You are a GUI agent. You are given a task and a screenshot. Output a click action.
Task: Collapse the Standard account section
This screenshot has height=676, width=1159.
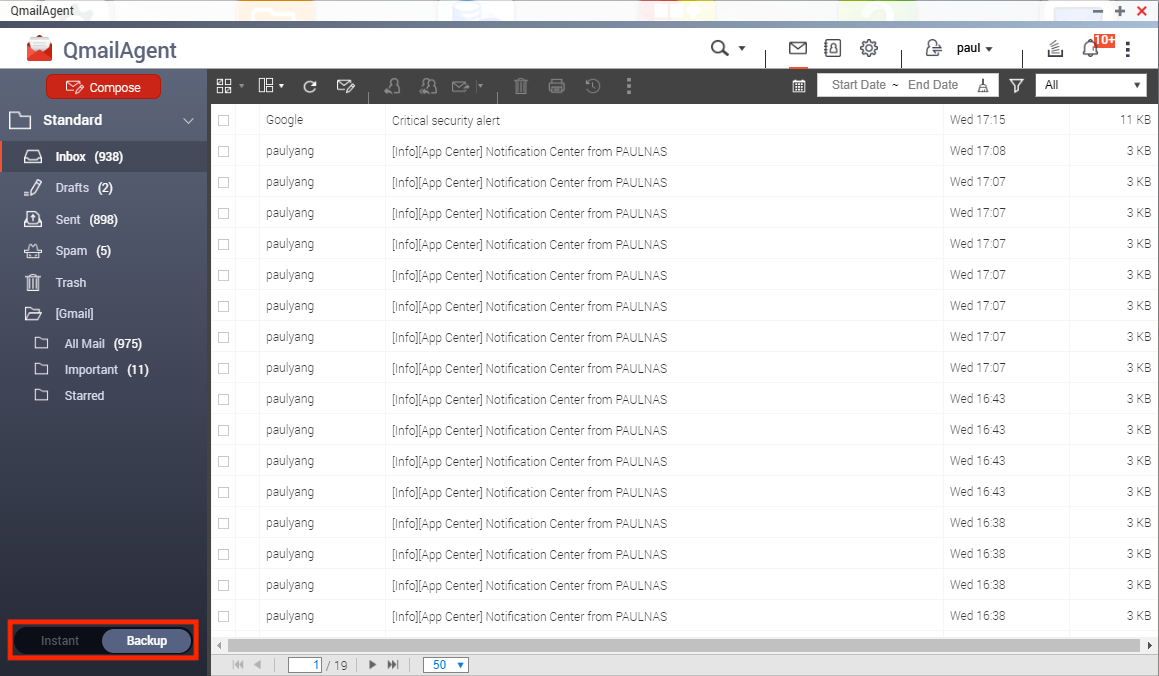186,119
